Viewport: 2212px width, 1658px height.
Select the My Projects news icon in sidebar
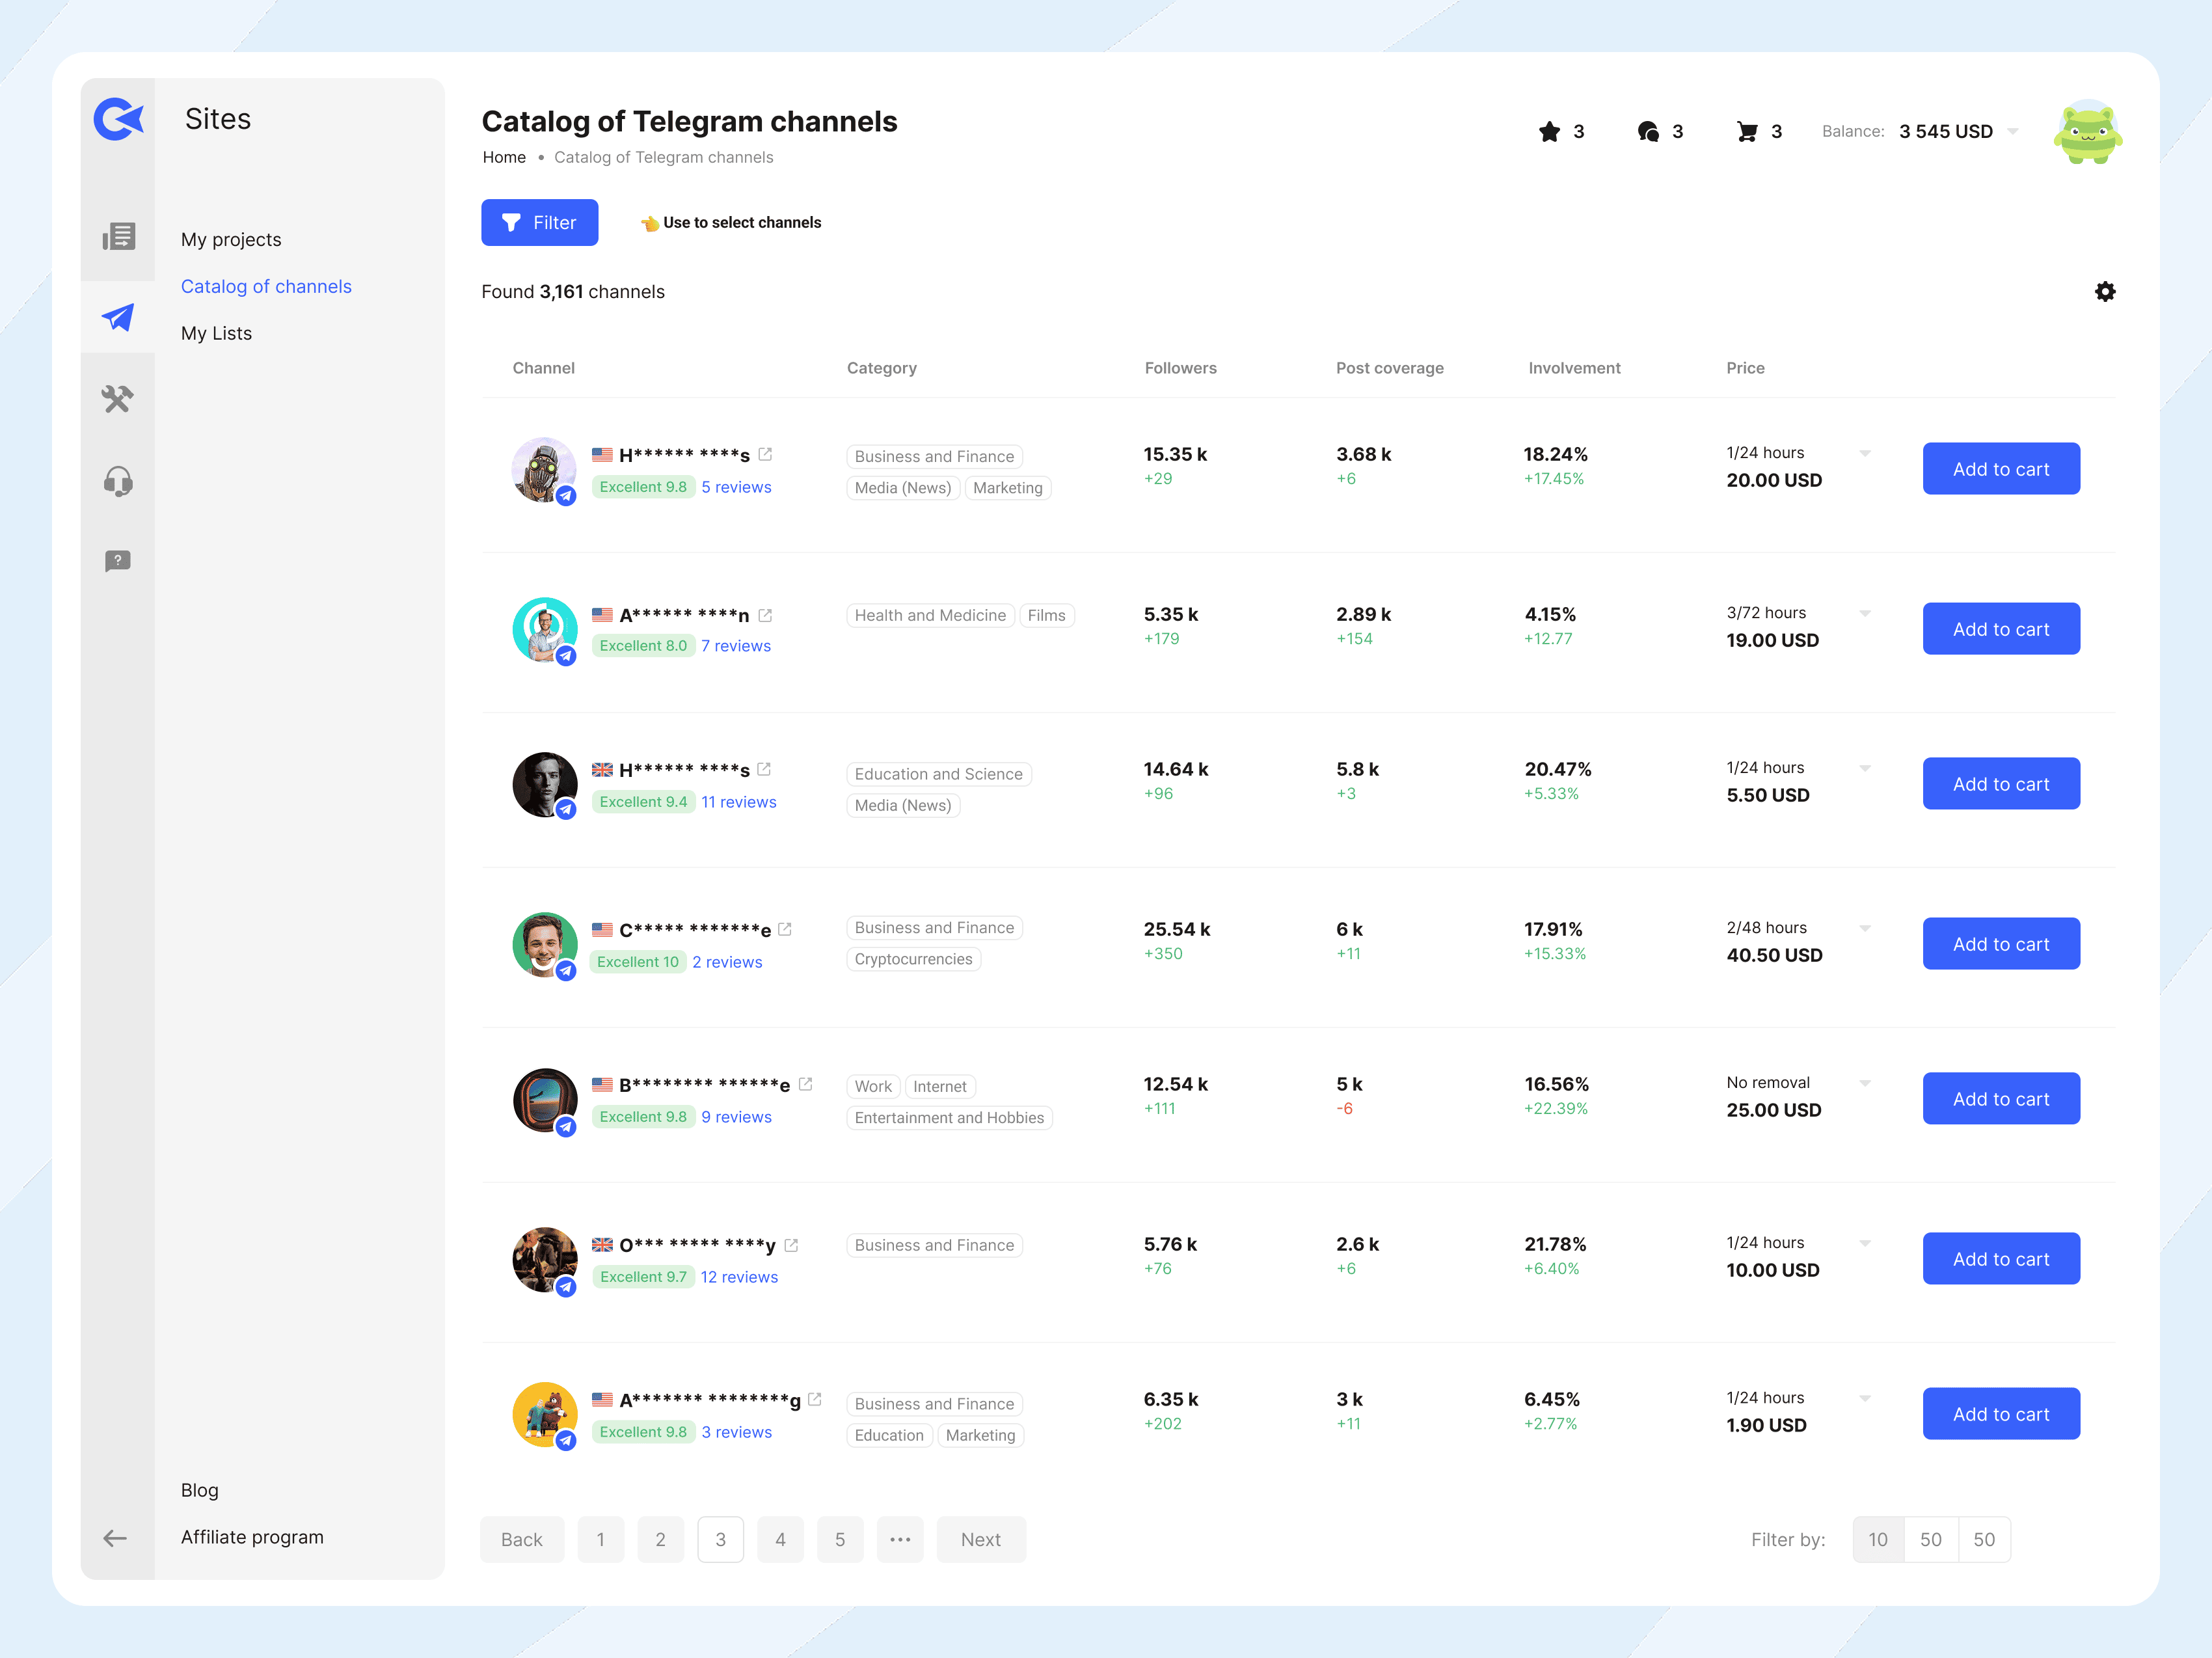tap(118, 237)
